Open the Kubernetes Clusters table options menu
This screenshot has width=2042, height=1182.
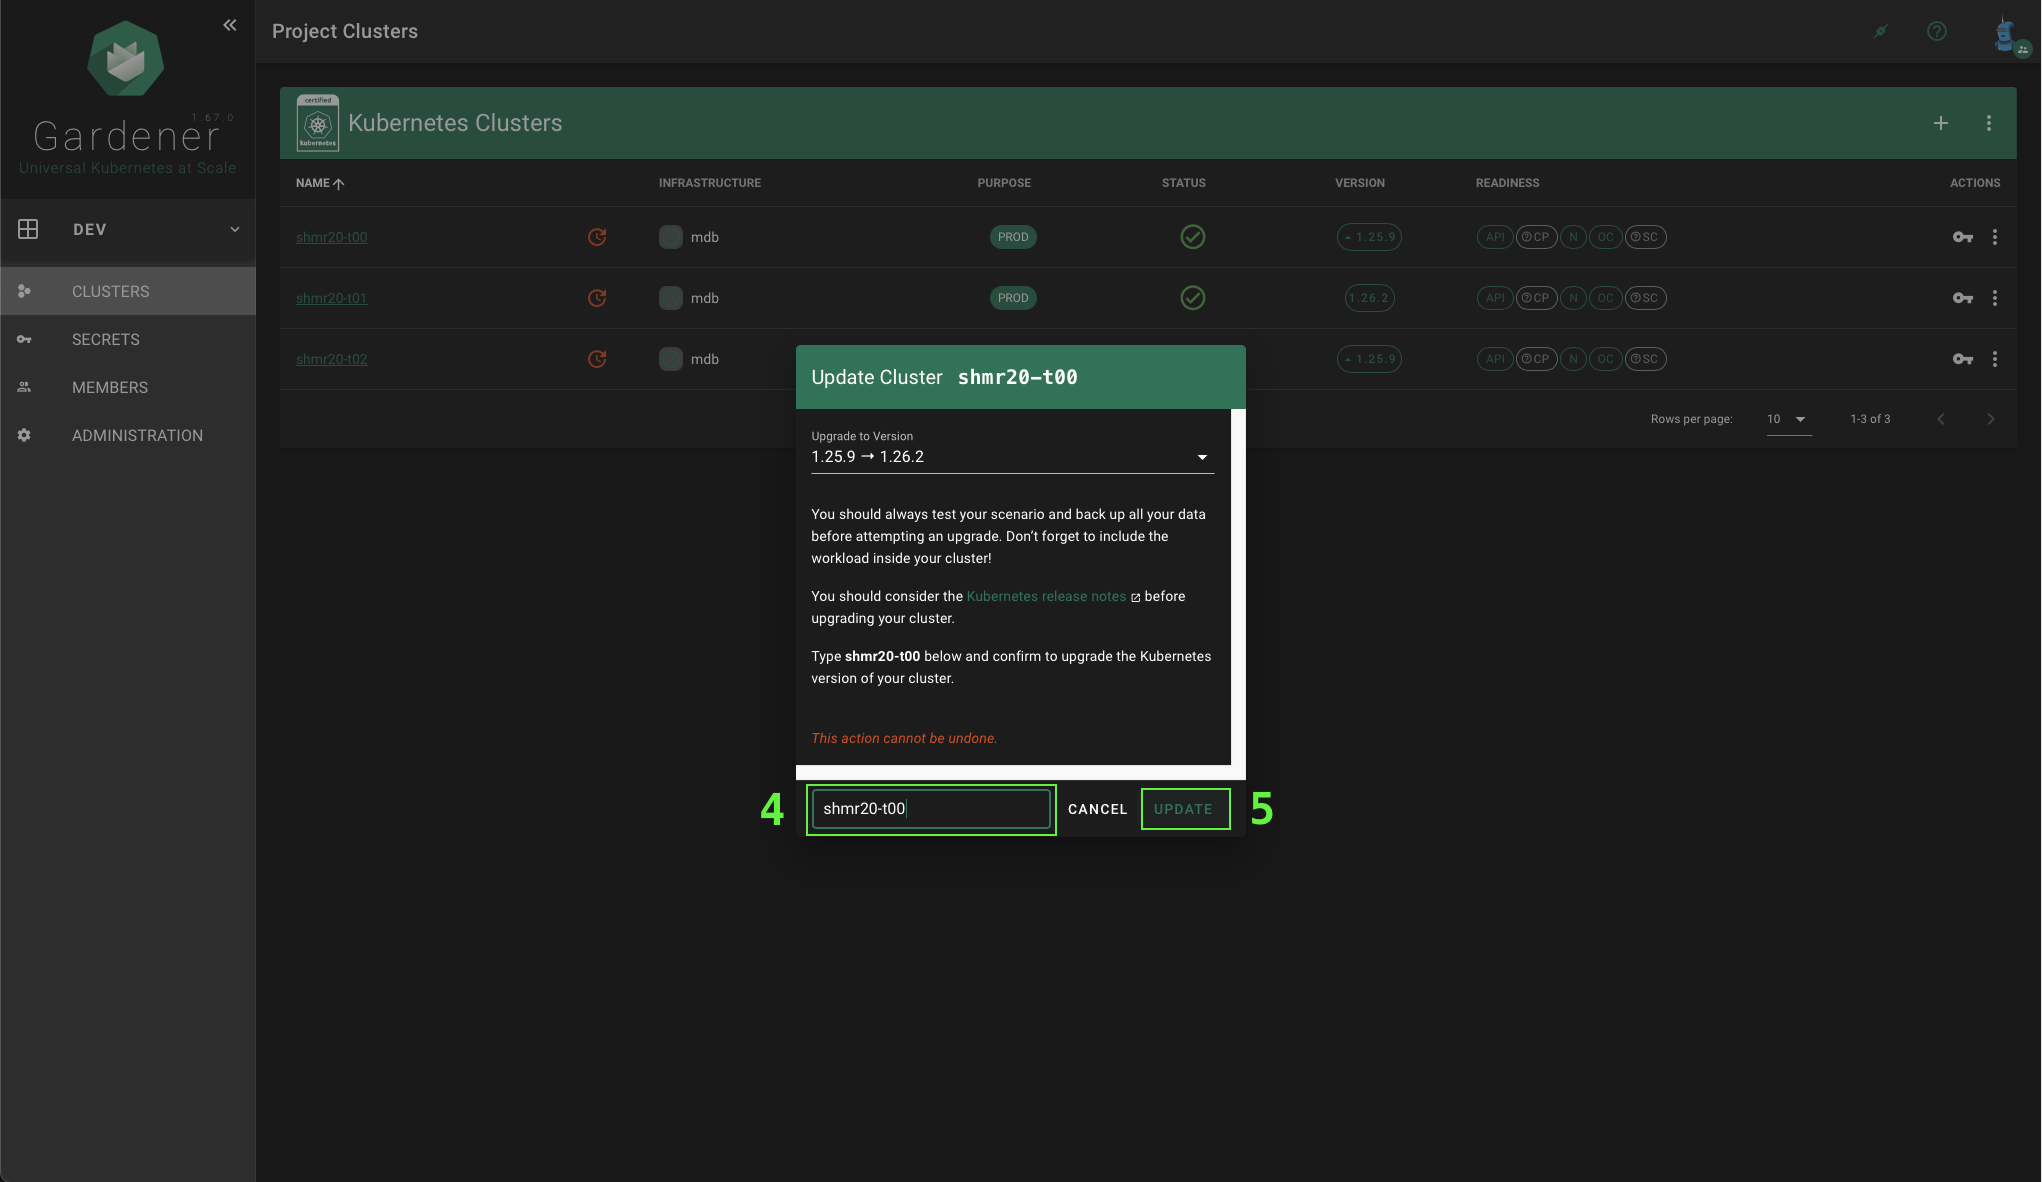1988,123
